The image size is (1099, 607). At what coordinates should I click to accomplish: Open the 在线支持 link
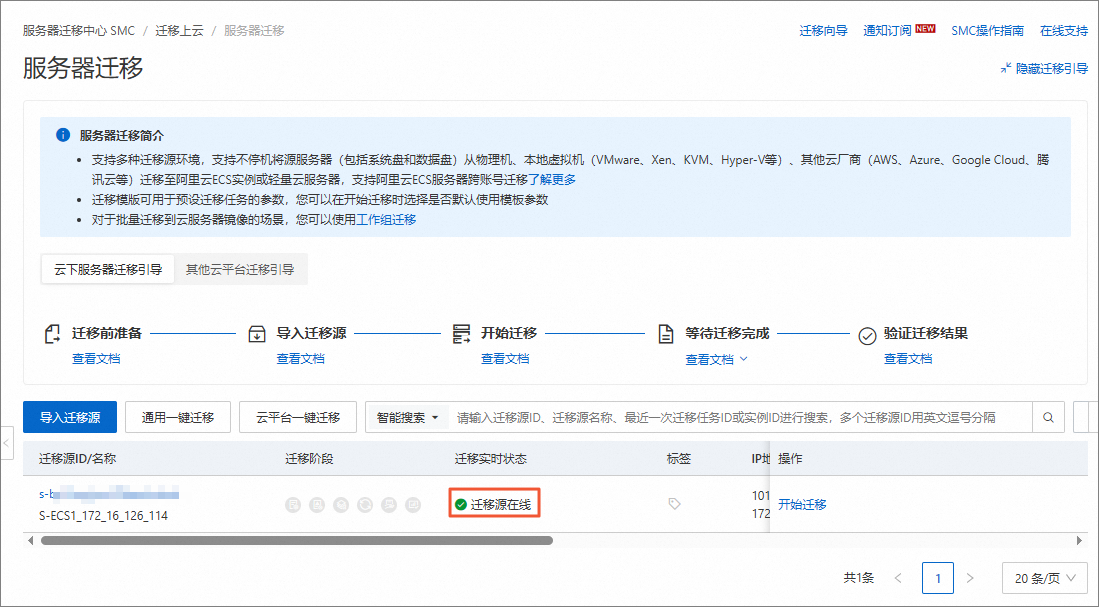[1064, 30]
